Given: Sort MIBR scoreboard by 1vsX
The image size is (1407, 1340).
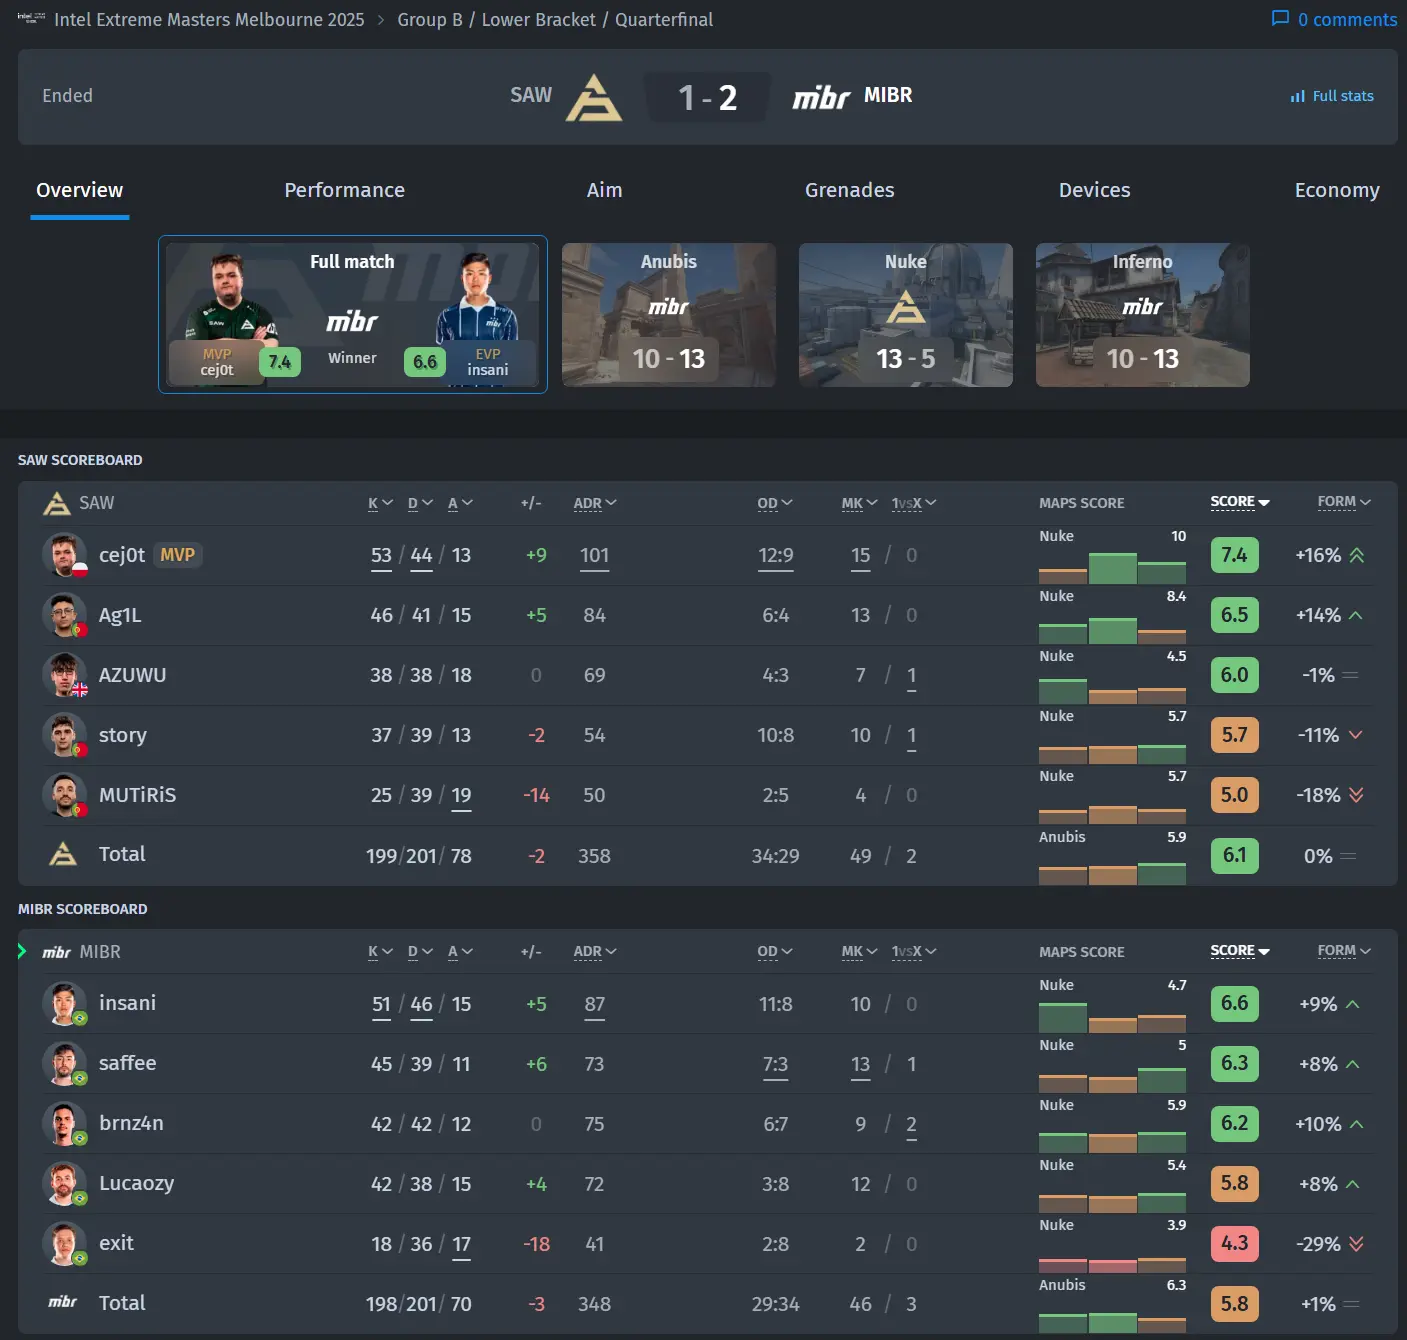Looking at the screenshot, I should click(x=914, y=952).
